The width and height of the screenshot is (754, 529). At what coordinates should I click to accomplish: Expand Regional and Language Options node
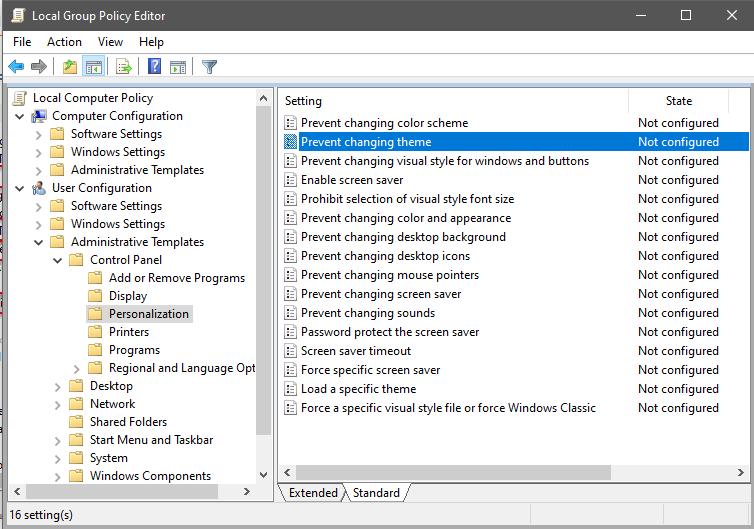[x=77, y=368]
